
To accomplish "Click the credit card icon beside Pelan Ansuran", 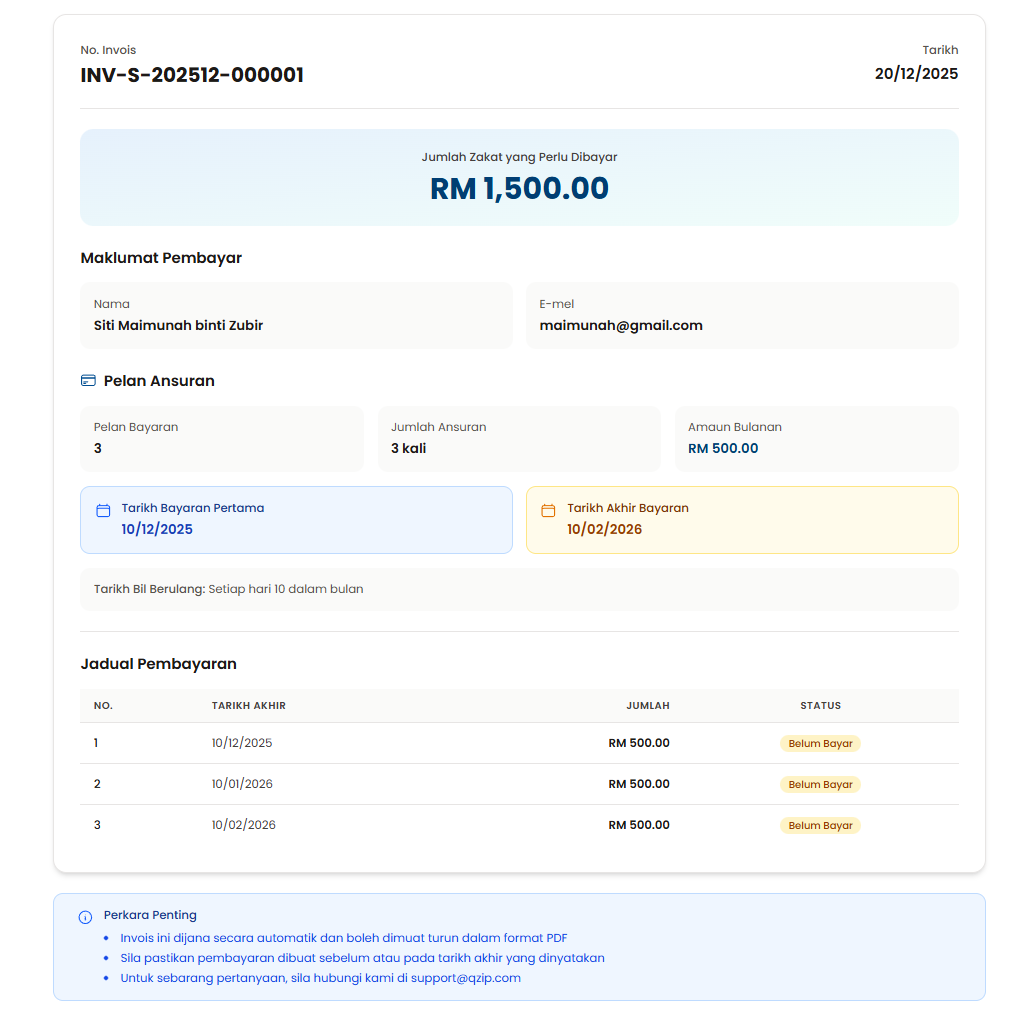I will [88, 381].
